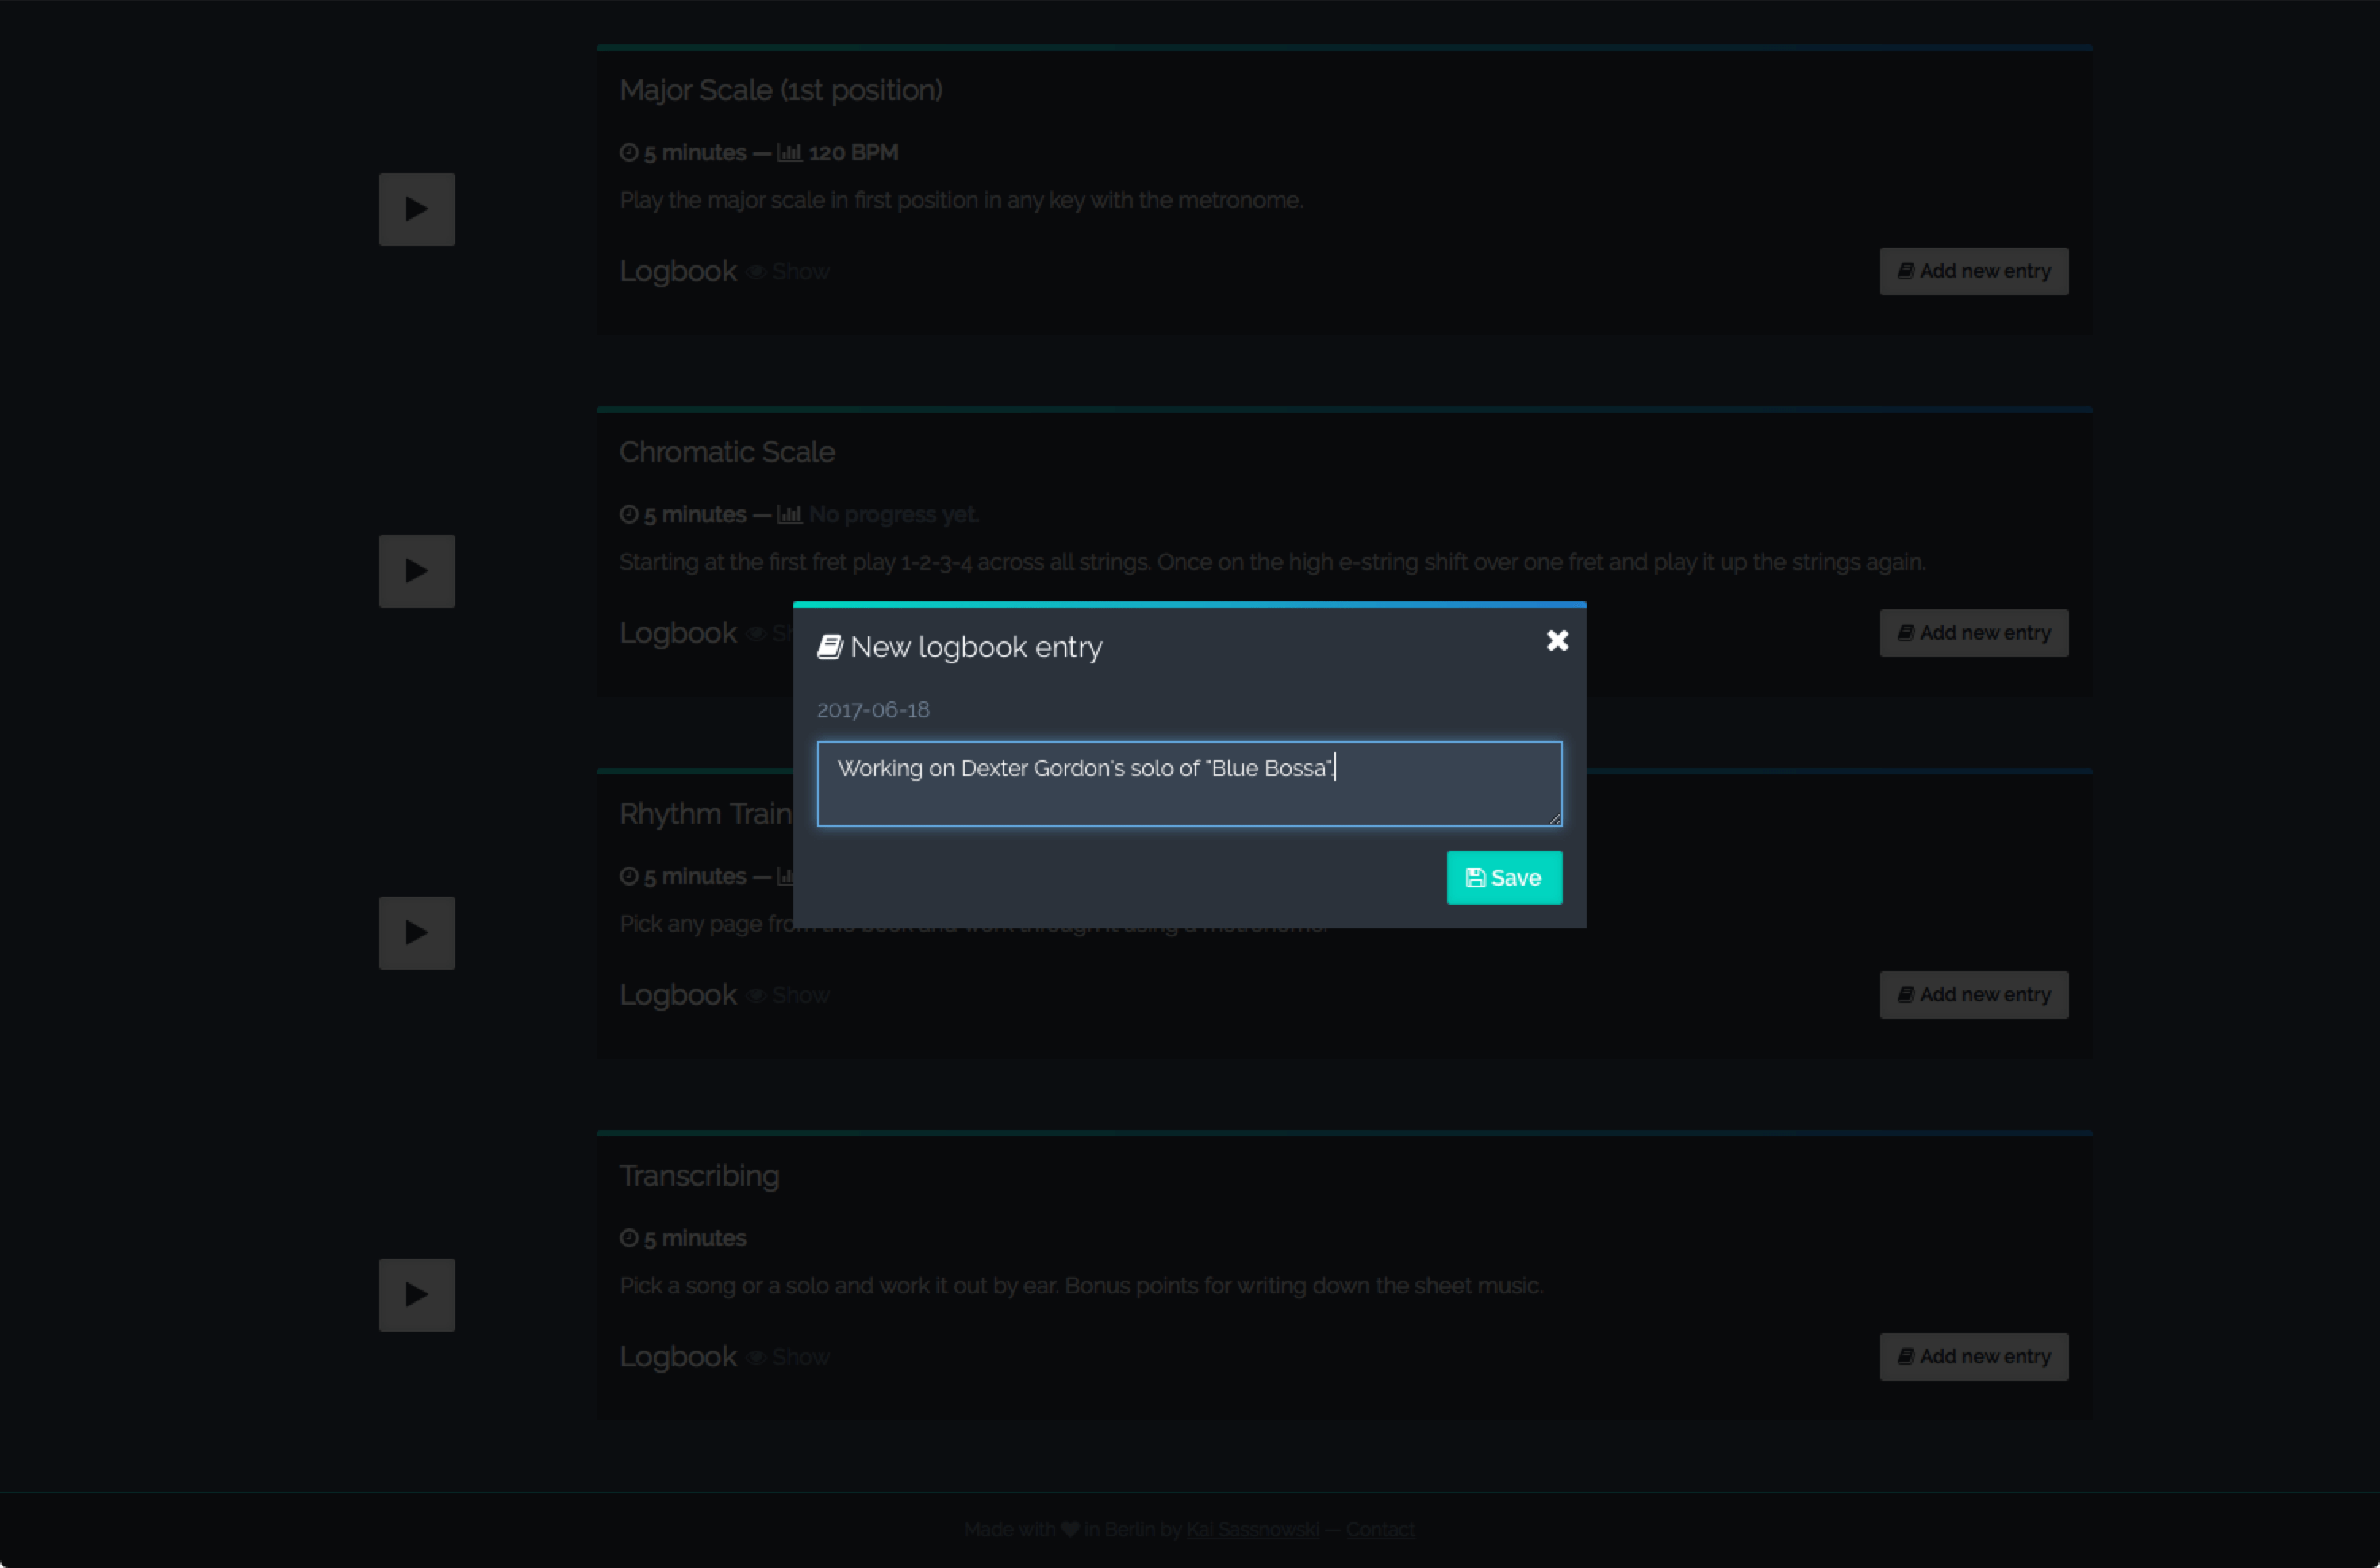Start the Rhythm Training exercise play button

[417, 933]
